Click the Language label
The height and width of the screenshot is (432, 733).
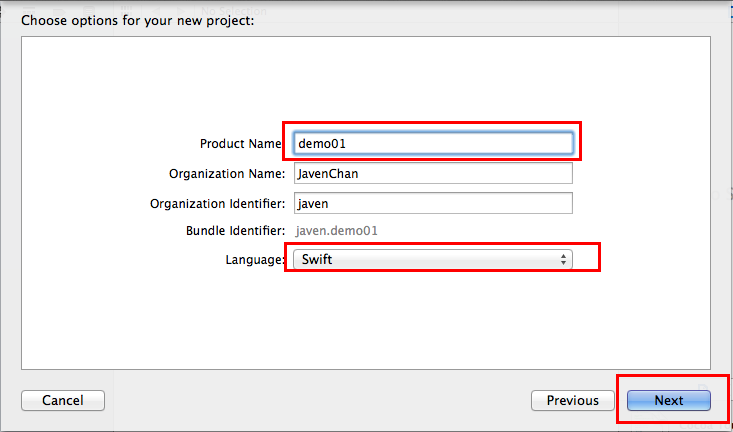click(x=255, y=260)
